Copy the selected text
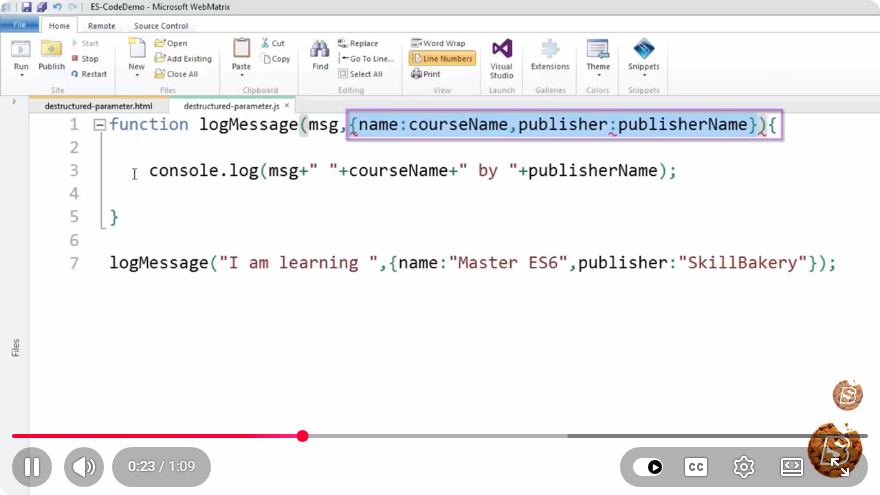The width and height of the screenshot is (880, 495). 276,58
